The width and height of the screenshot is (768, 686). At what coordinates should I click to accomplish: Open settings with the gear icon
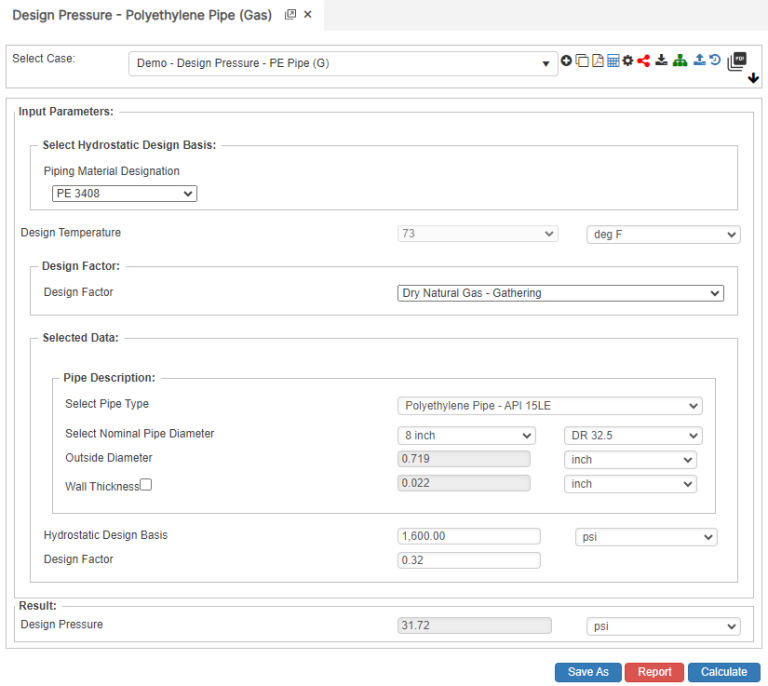pos(628,61)
